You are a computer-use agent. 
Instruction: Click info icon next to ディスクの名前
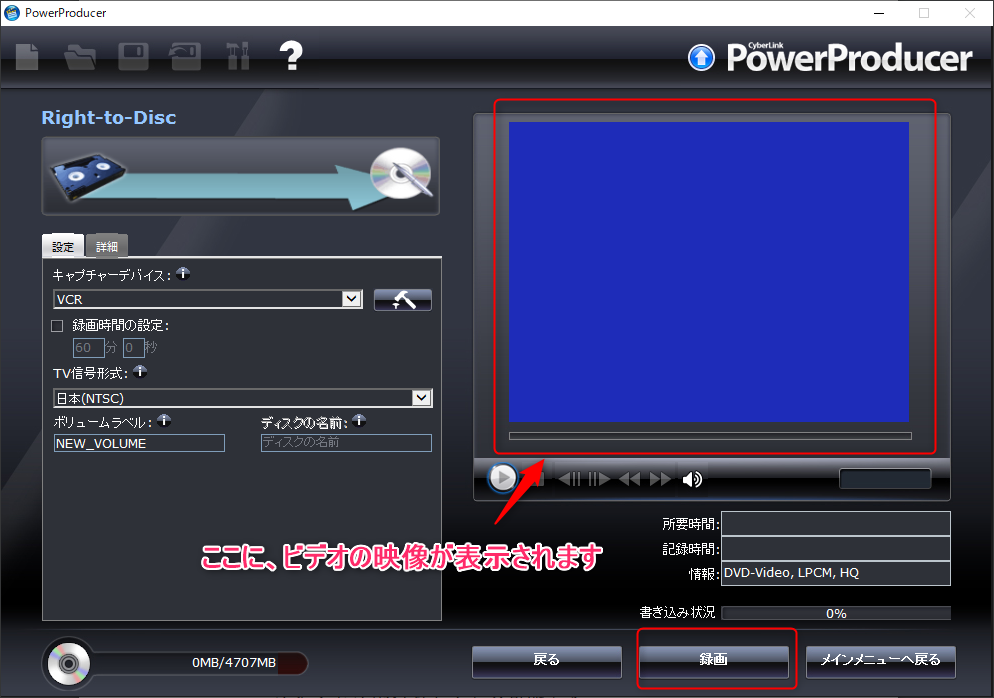click(359, 420)
